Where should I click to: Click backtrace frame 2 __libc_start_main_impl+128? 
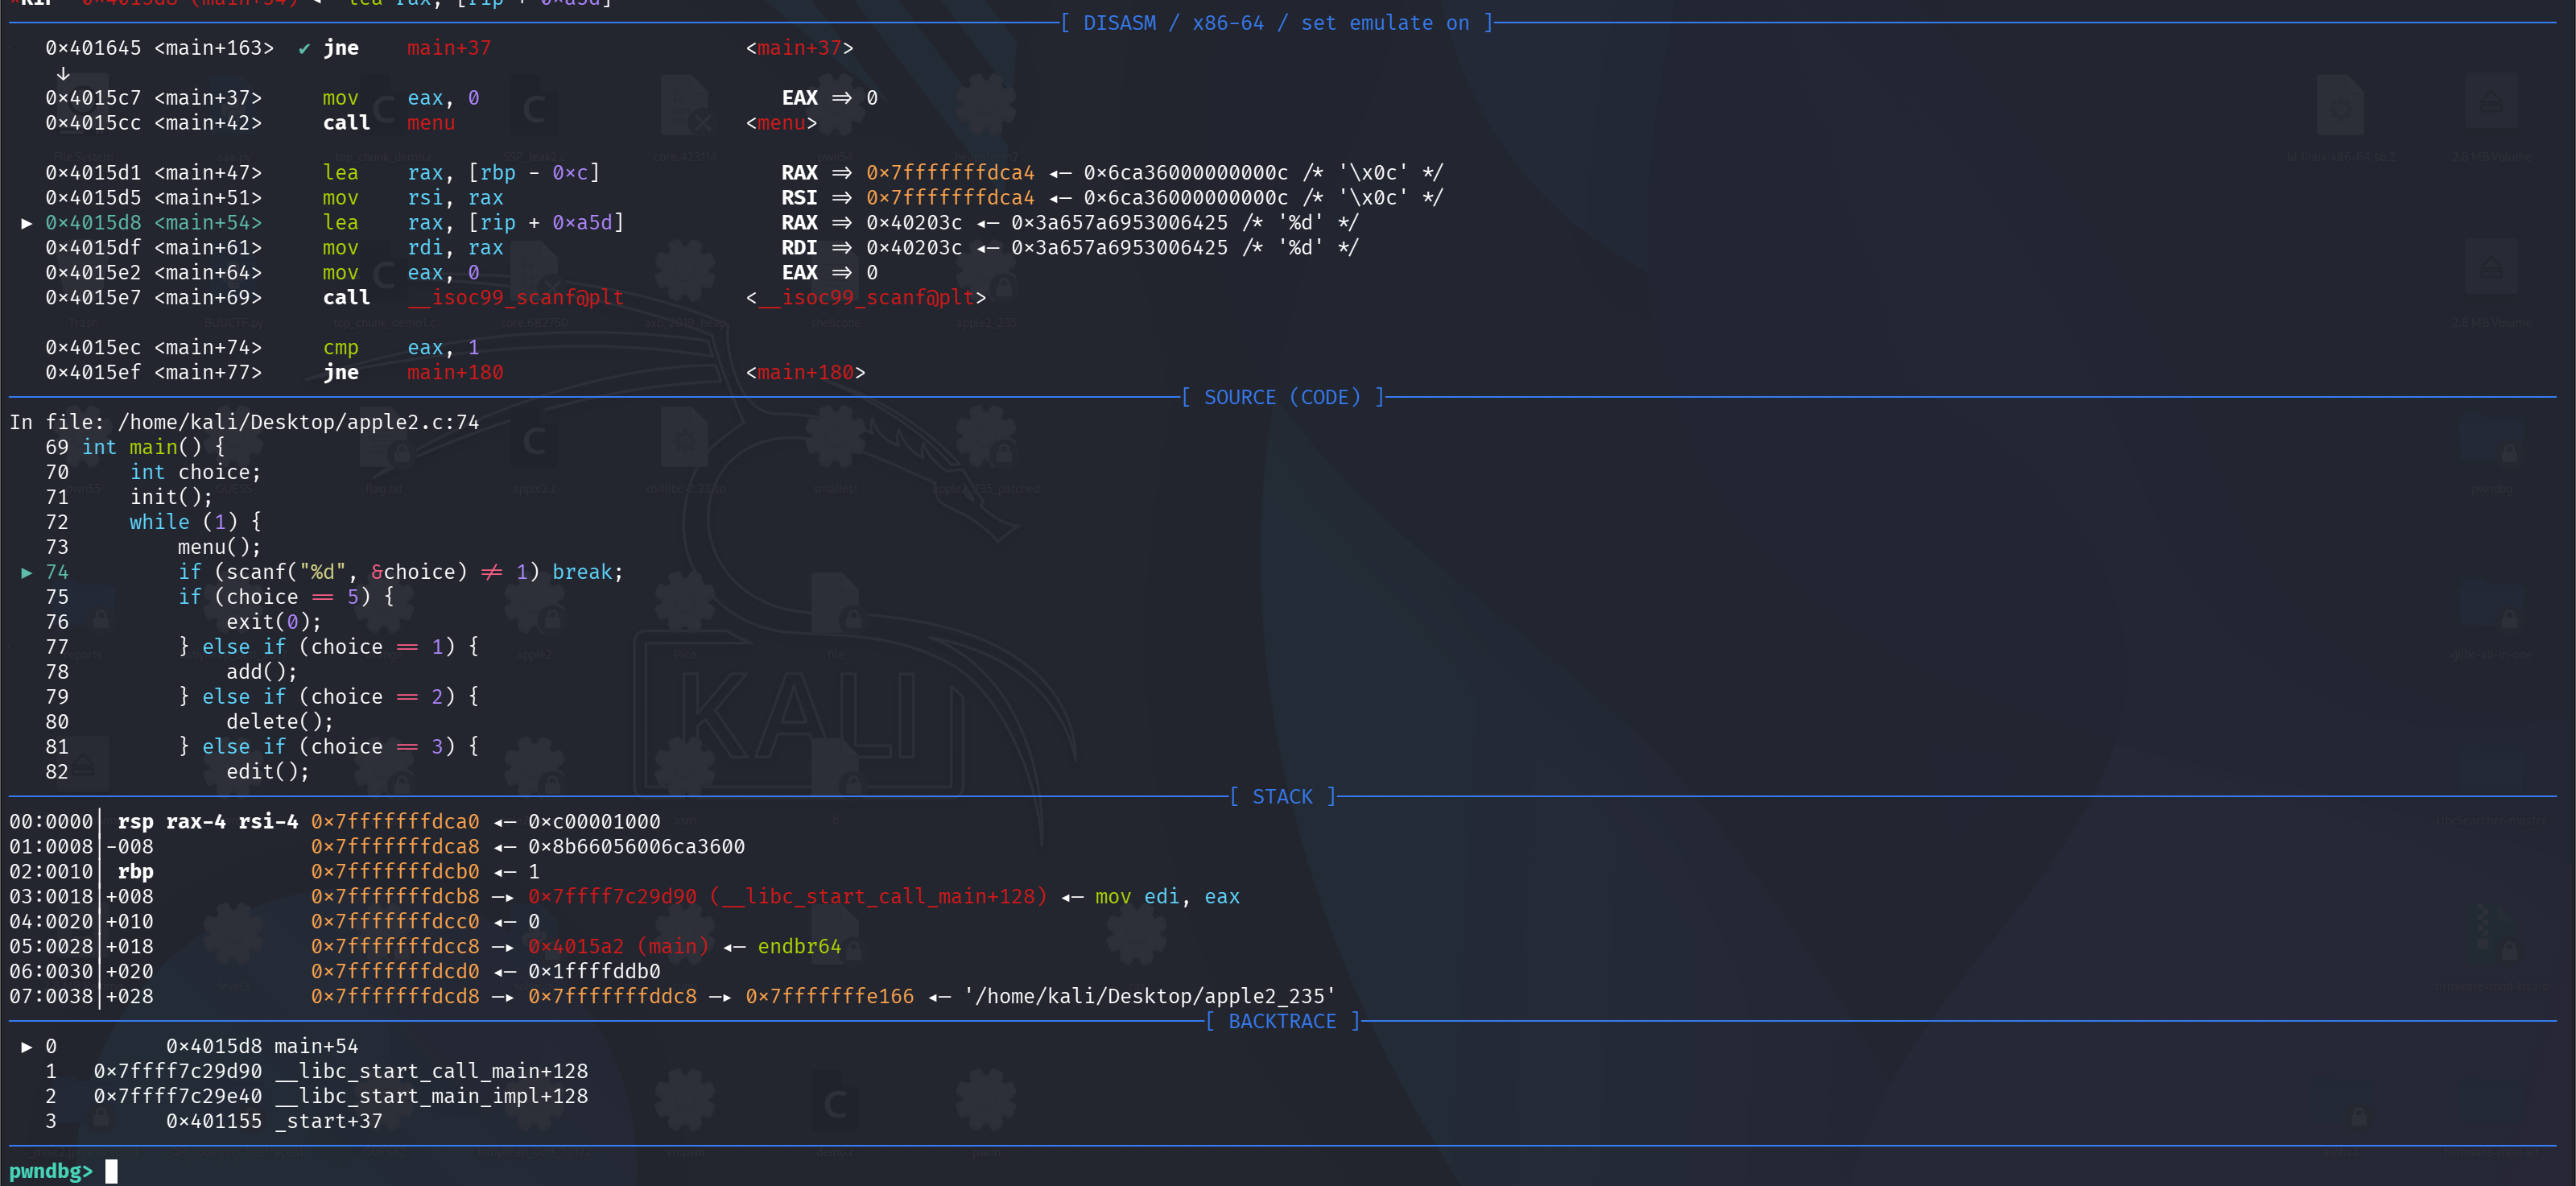click(x=340, y=1096)
